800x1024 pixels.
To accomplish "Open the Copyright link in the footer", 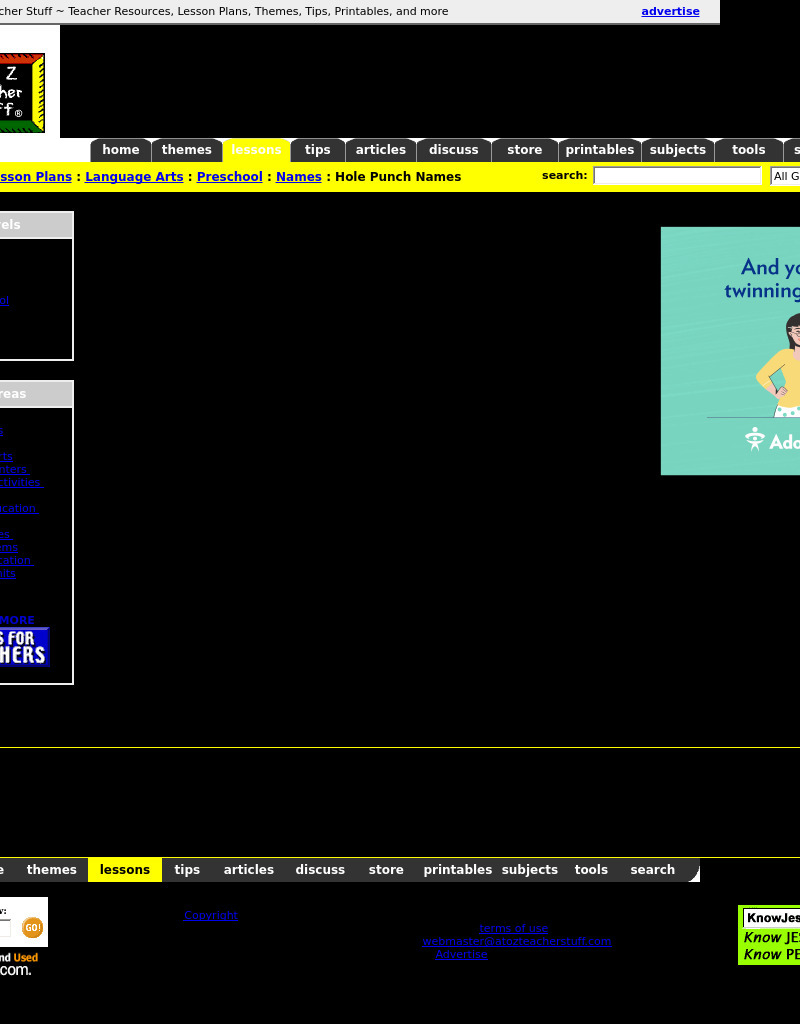I will [211, 915].
